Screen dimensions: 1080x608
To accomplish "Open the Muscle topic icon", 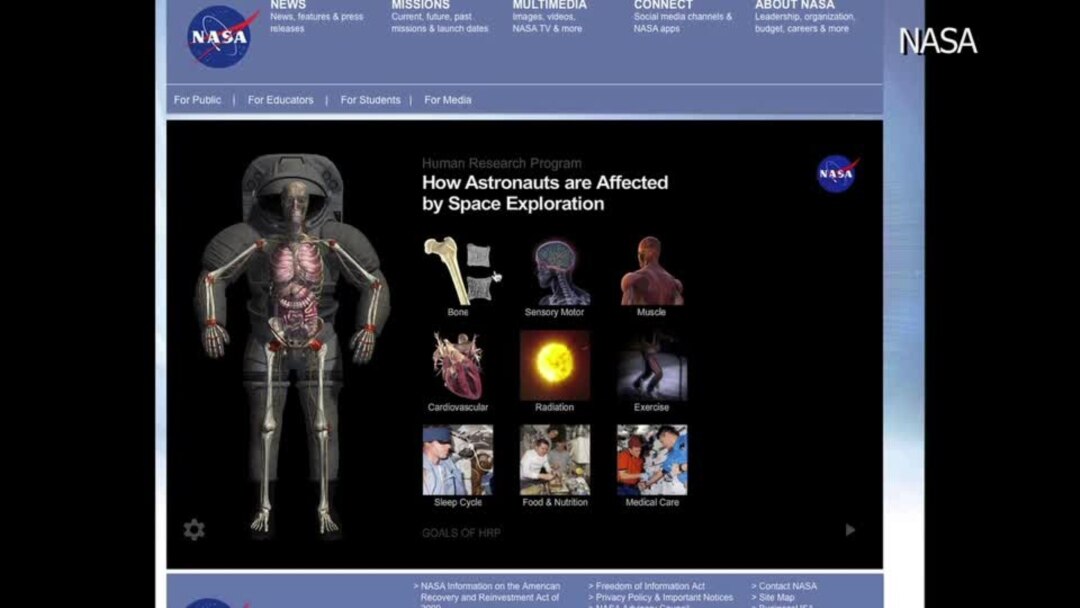I will click(651, 271).
